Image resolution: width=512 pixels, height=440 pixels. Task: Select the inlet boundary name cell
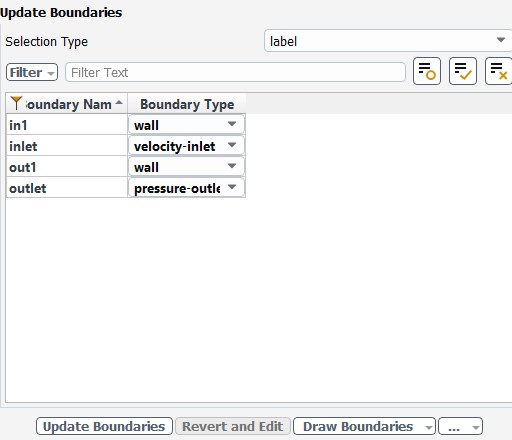coord(67,146)
